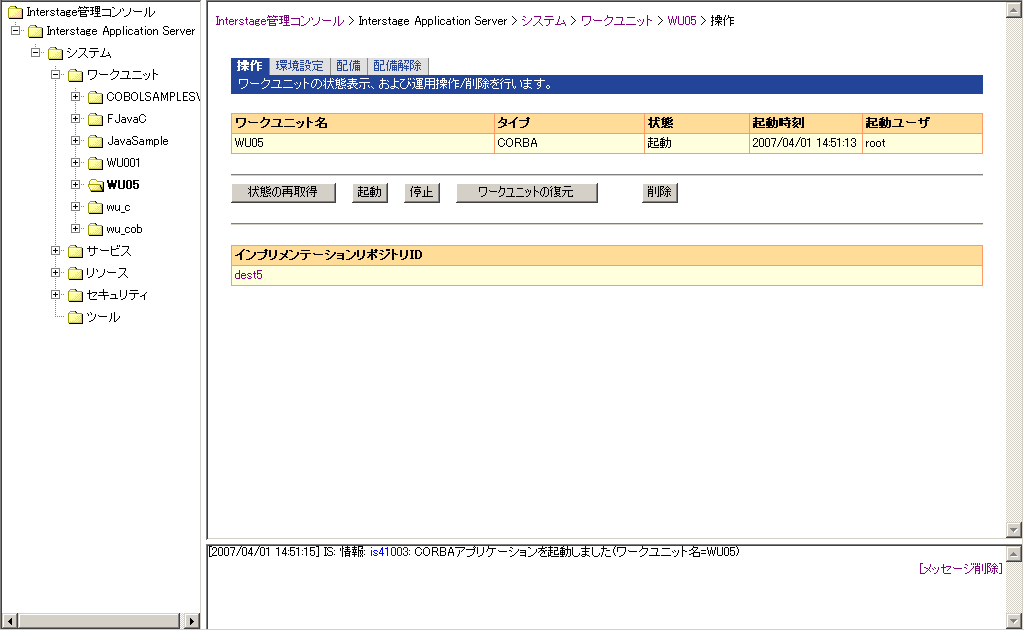Expand the リソース tree node

click(56, 272)
